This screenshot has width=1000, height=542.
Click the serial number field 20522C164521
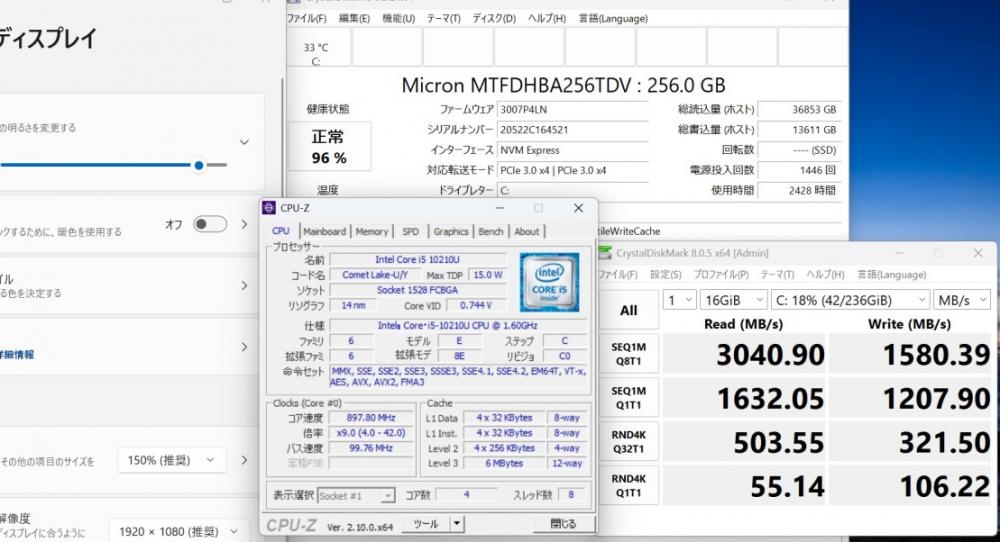(x=573, y=130)
